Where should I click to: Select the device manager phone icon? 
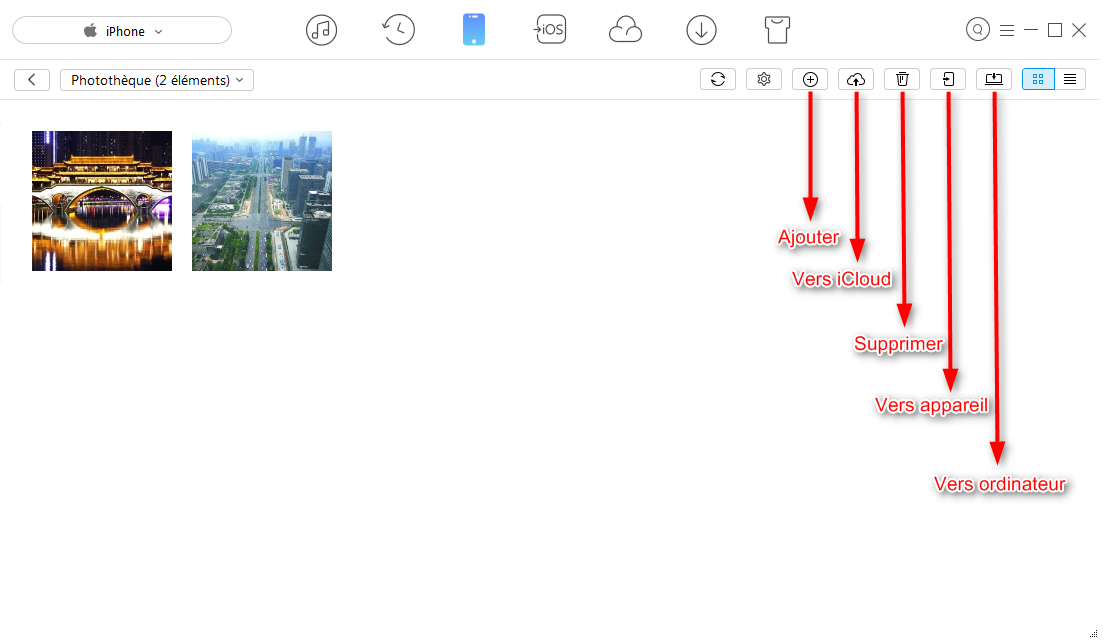pos(473,30)
